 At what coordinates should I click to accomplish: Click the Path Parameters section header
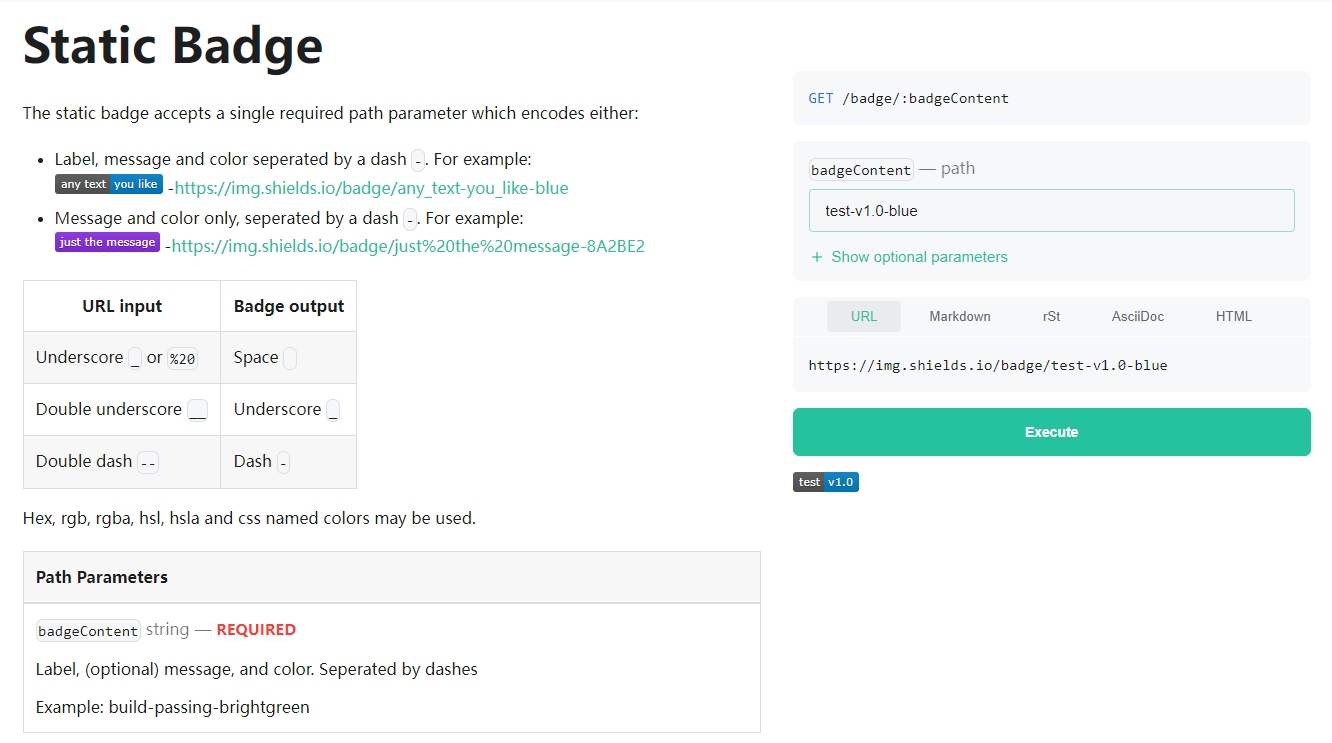[102, 577]
